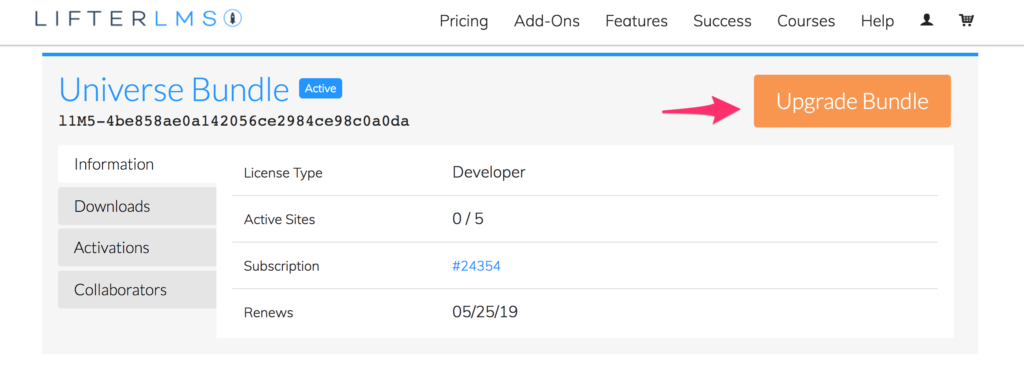1024x370 pixels.
Task: Open the Help menu item
Action: click(x=877, y=21)
